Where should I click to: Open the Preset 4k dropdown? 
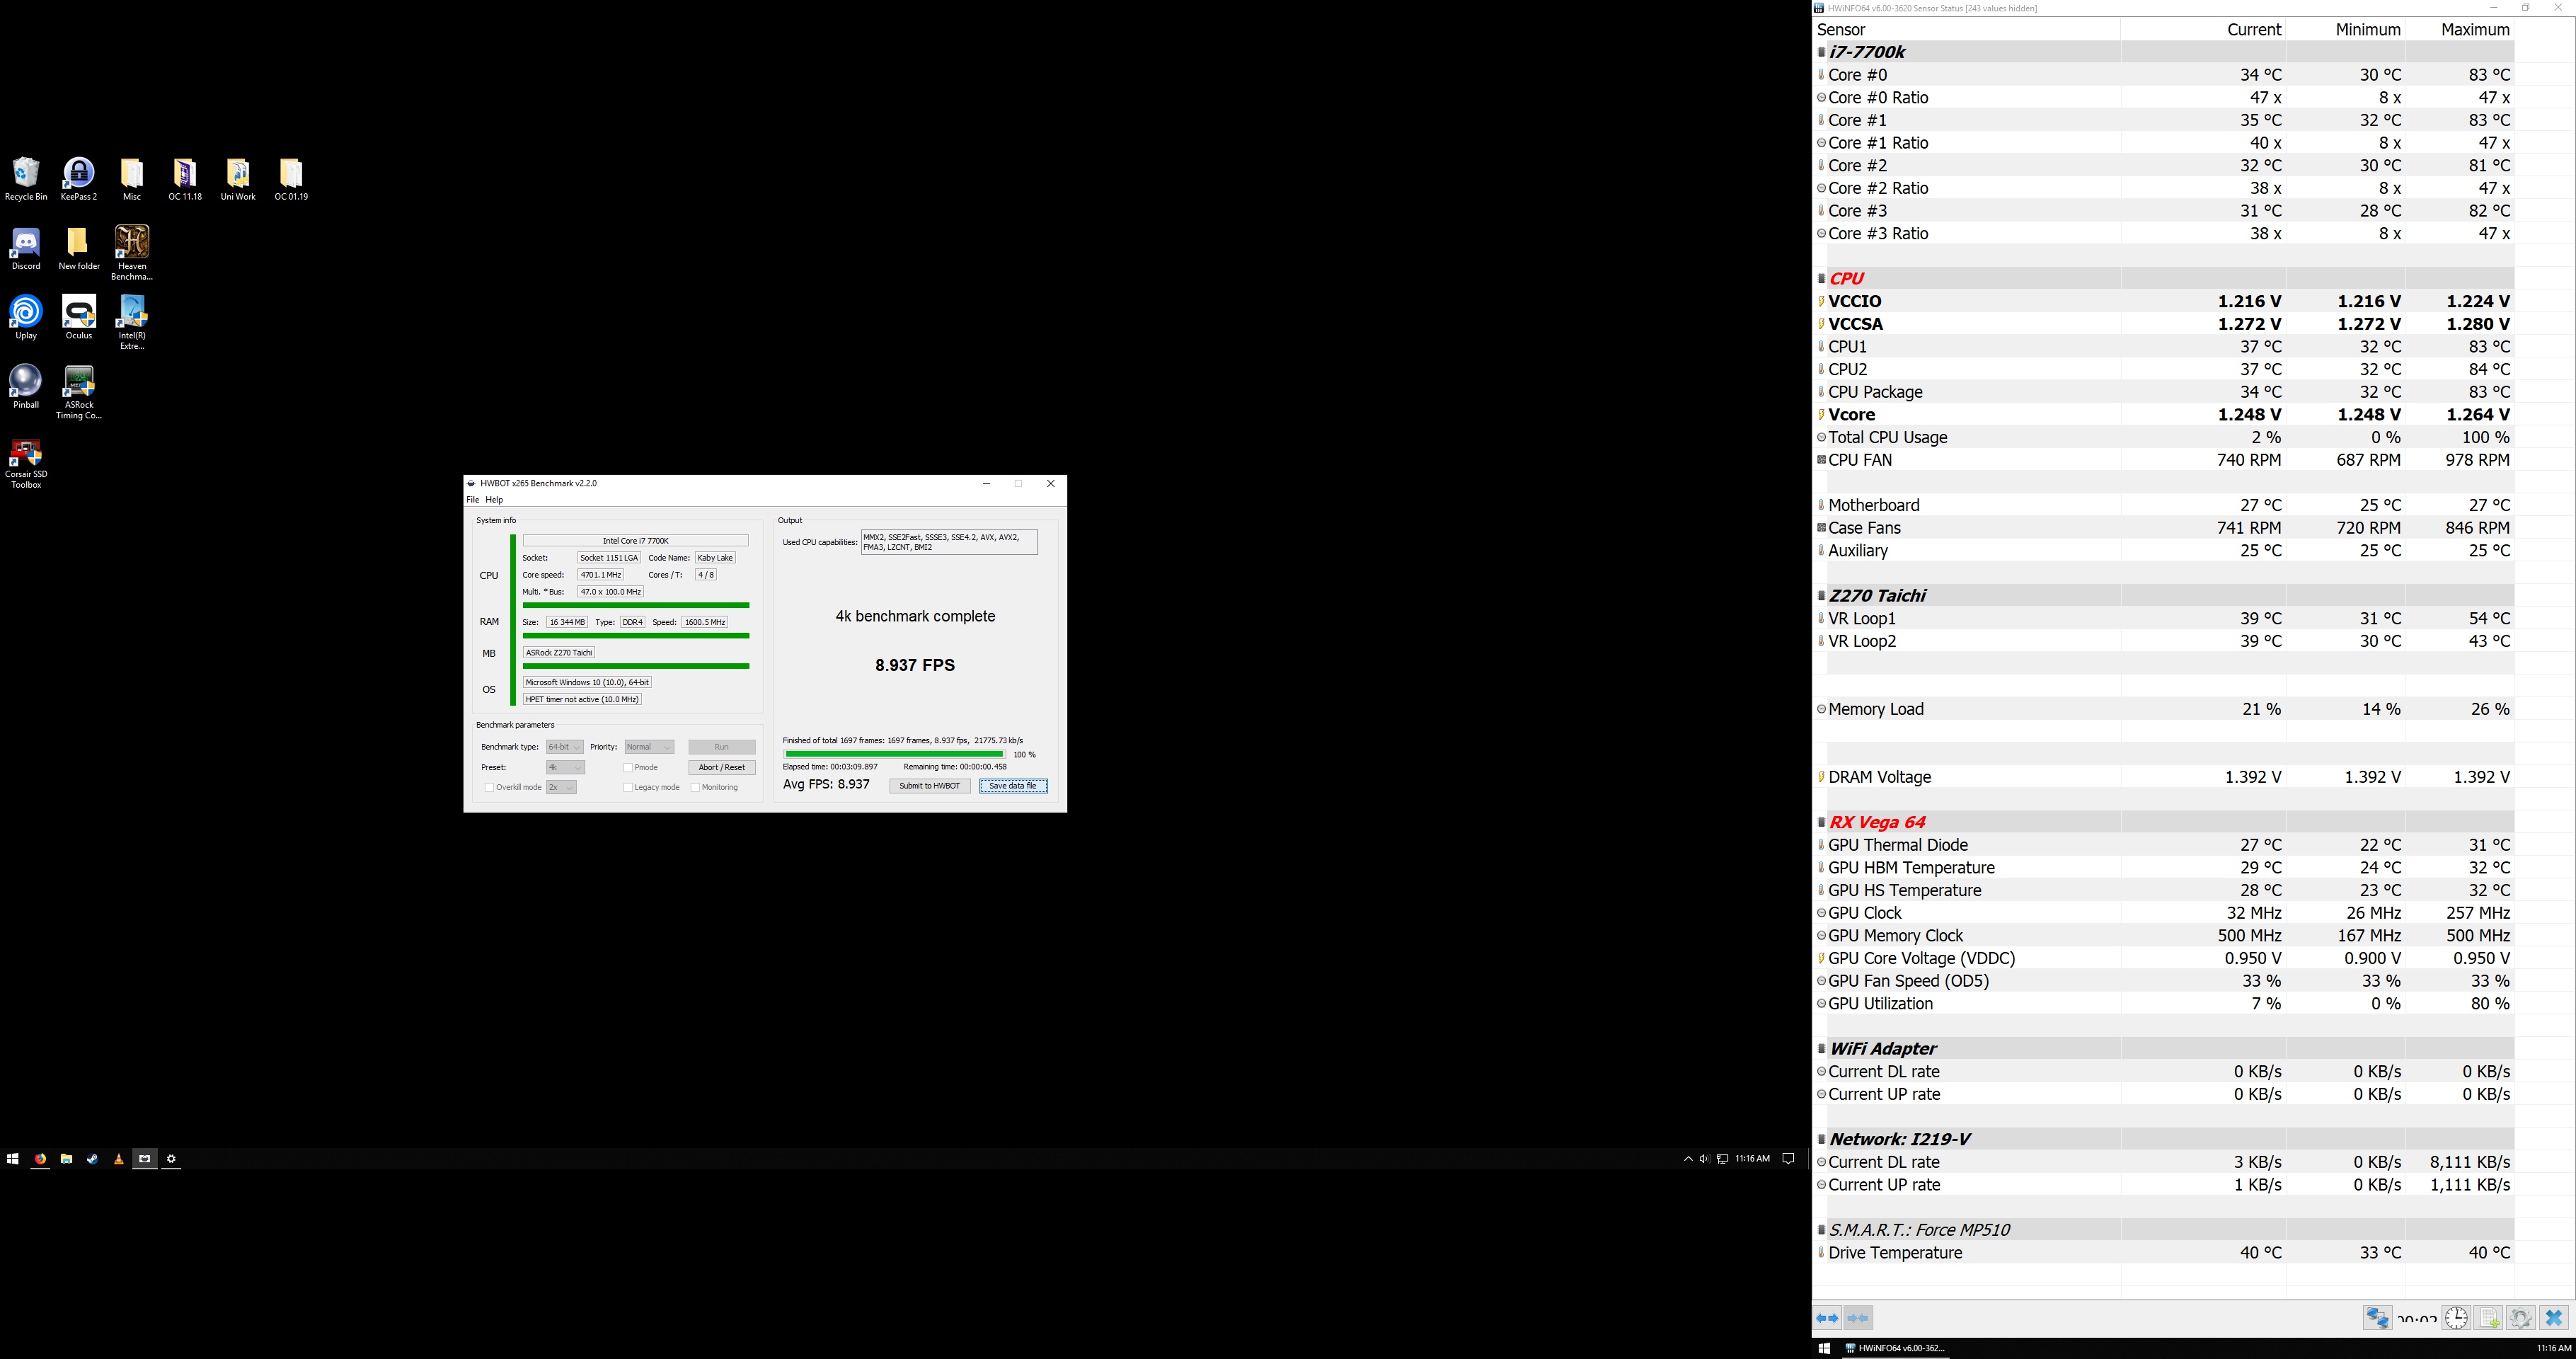click(565, 768)
